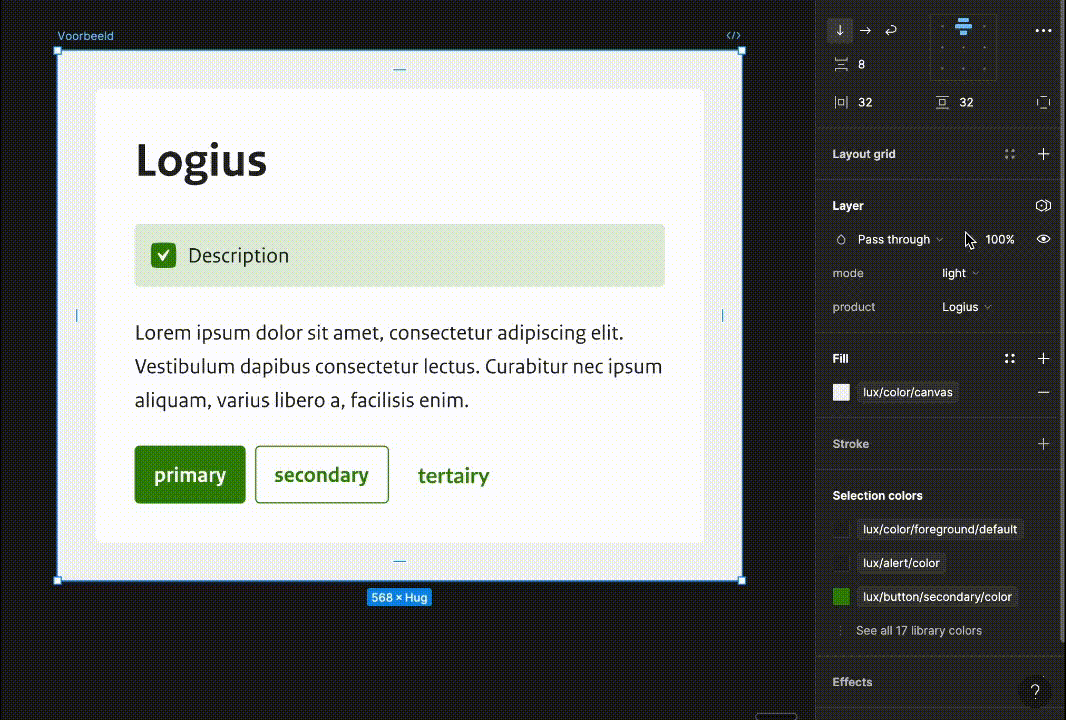Click the alignment grid top-center indicator
1066x720 pixels.
point(963,27)
